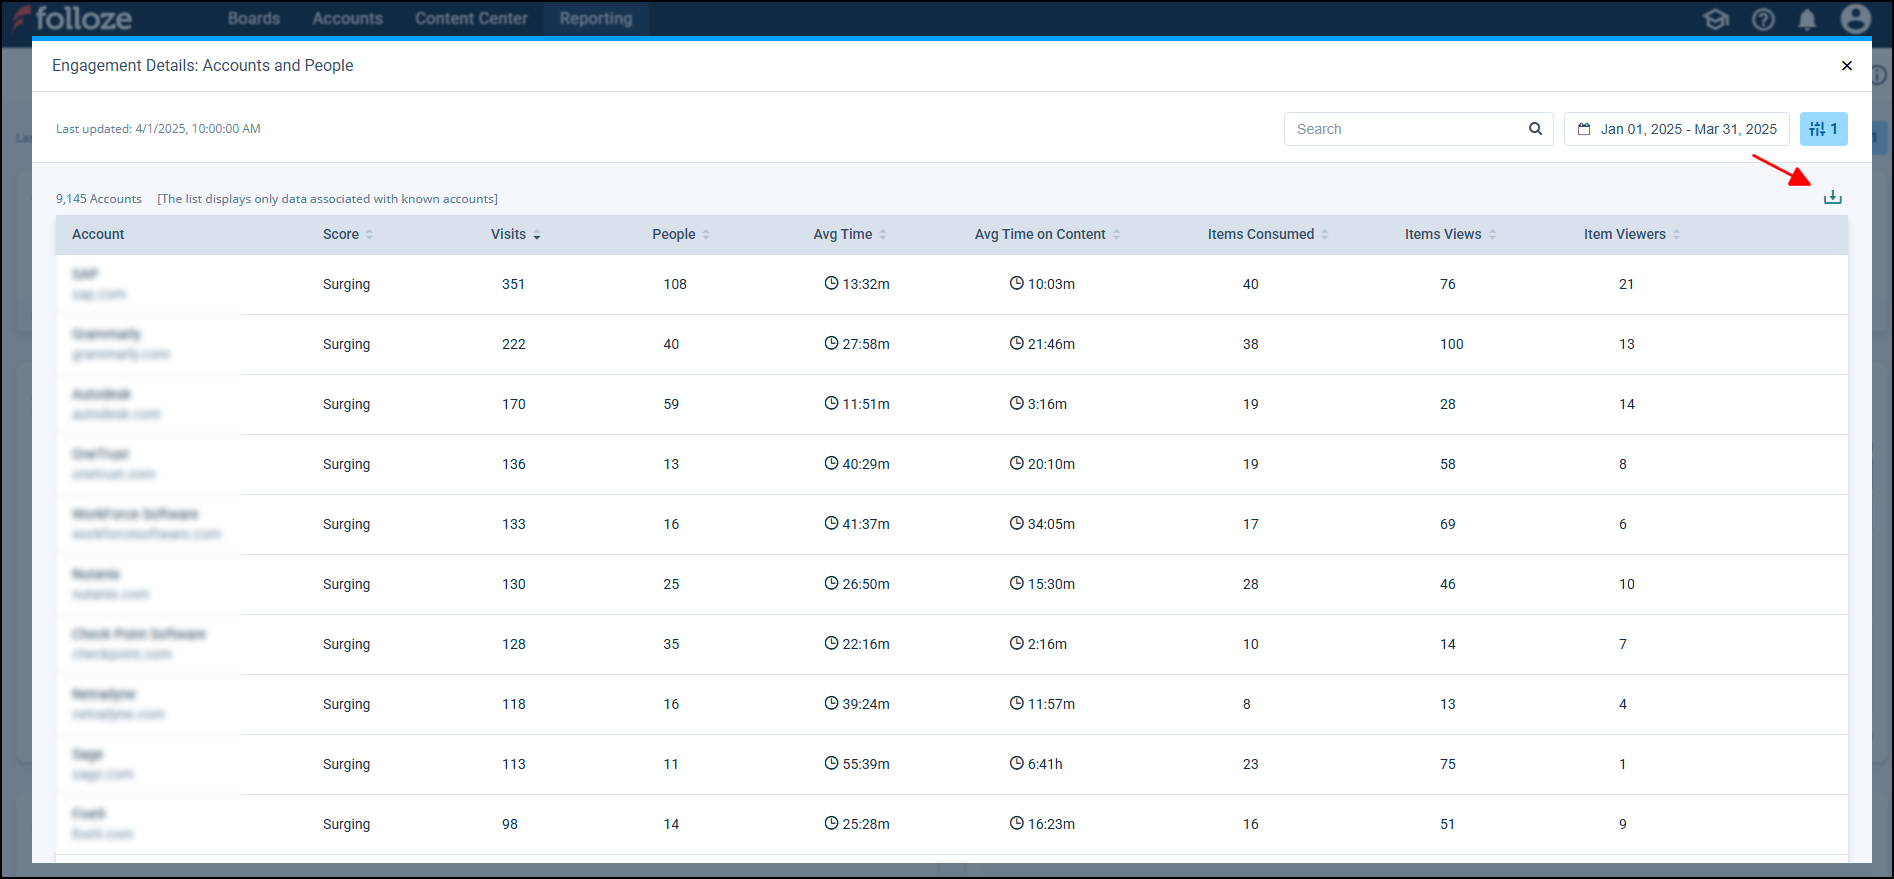This screenshot has height=879, width=1894.
Task: Switch to the Reporting tab
Action: pos(596,18)
